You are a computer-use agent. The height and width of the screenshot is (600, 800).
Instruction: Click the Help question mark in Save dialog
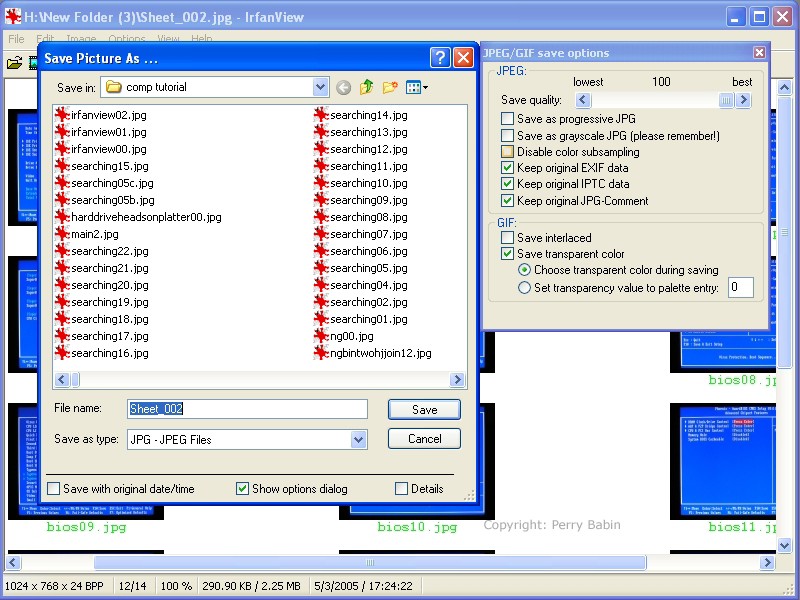[x=440, y=58]
